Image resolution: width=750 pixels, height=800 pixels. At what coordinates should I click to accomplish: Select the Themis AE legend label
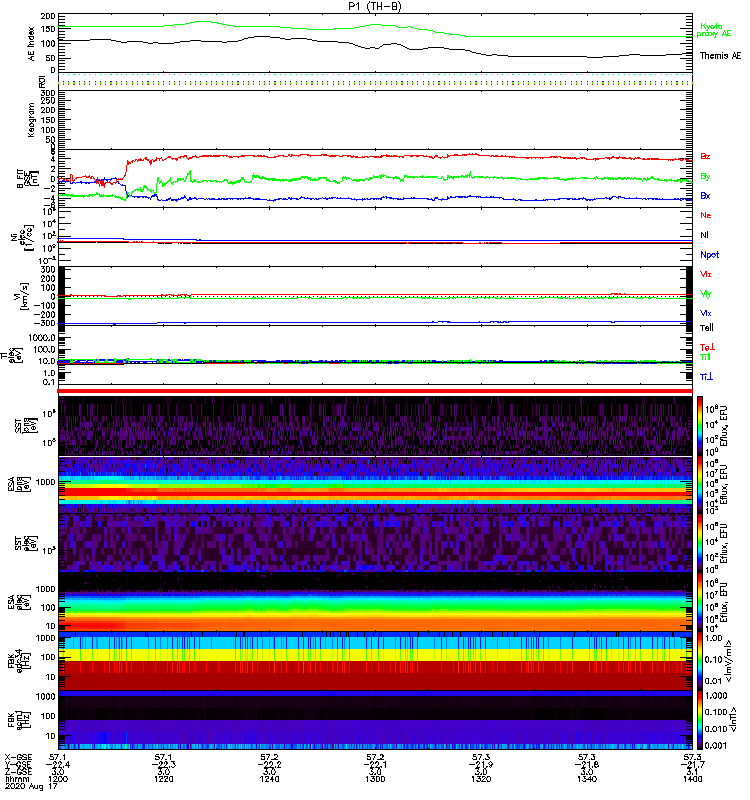[720, 56]
